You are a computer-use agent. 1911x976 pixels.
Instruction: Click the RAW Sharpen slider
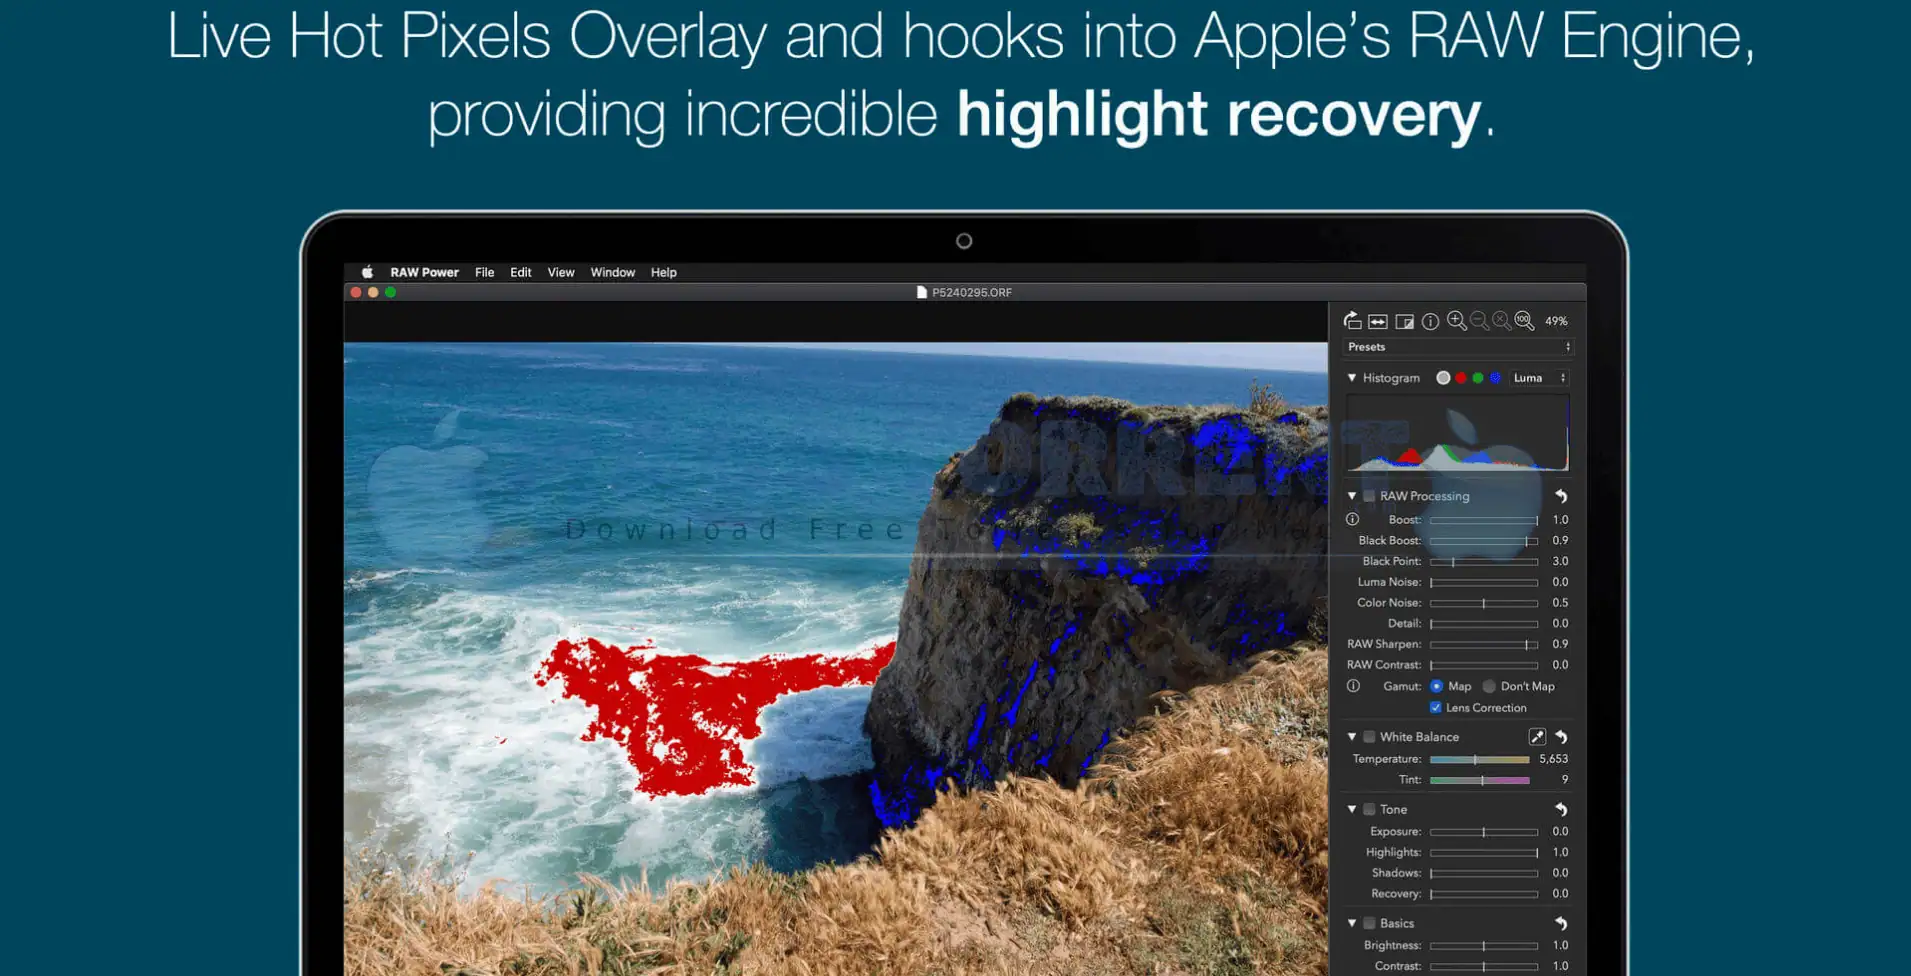[1484, 645]
